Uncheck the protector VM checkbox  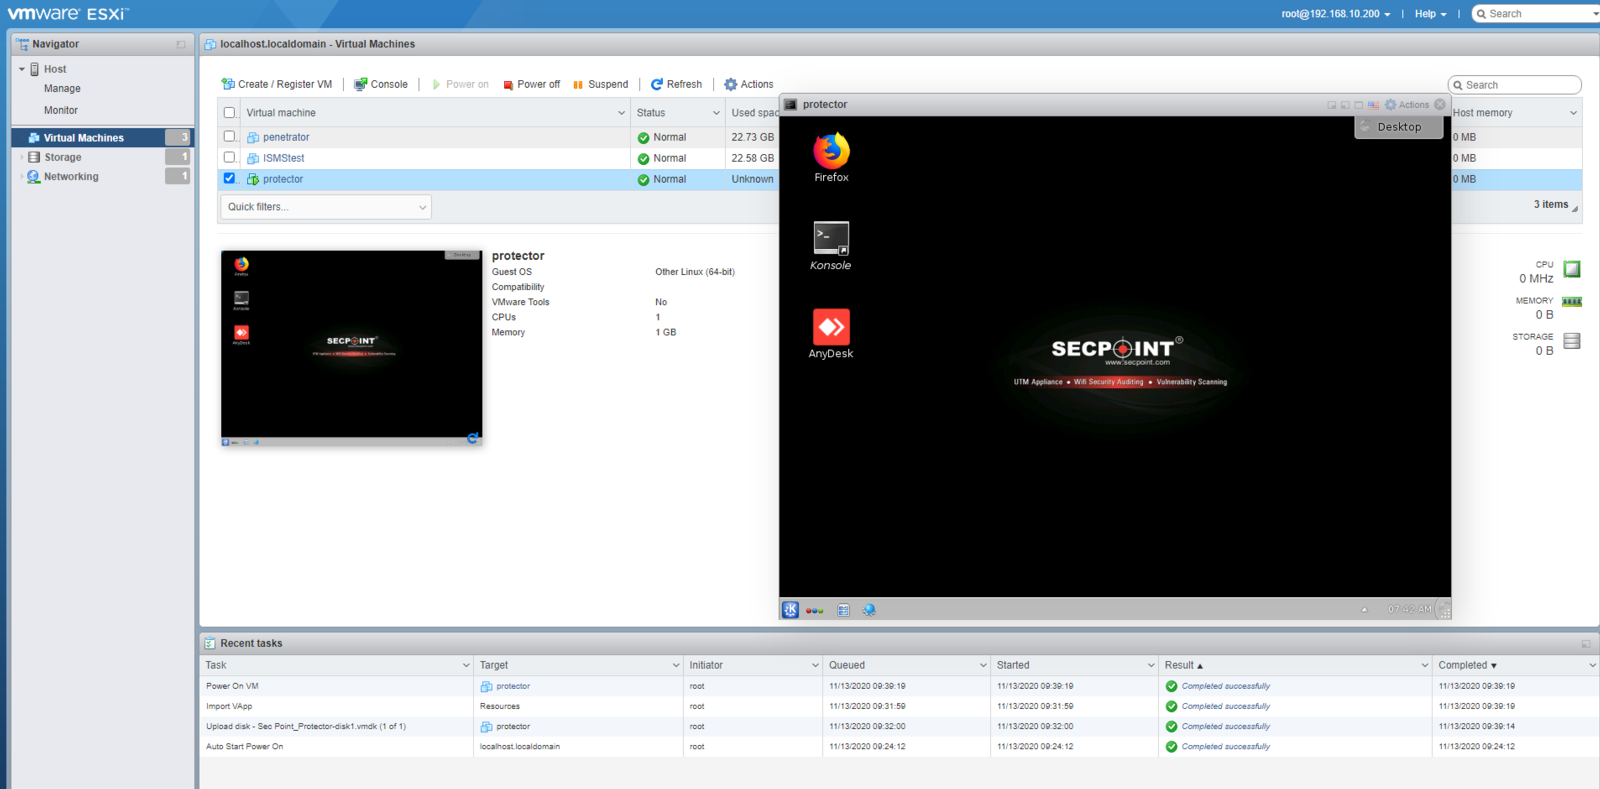pyautogui.click(x=230, y=179)
